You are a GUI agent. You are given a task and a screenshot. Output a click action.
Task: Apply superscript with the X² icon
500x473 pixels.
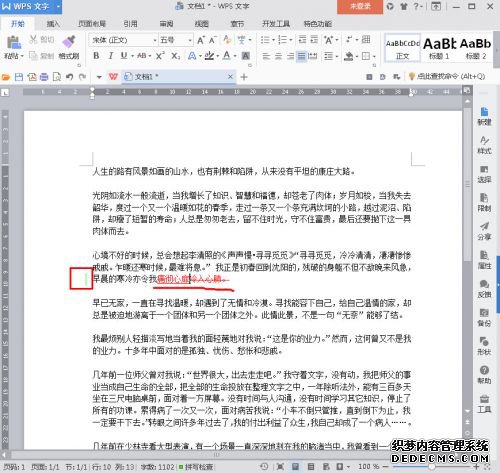(x=160, y=56)
